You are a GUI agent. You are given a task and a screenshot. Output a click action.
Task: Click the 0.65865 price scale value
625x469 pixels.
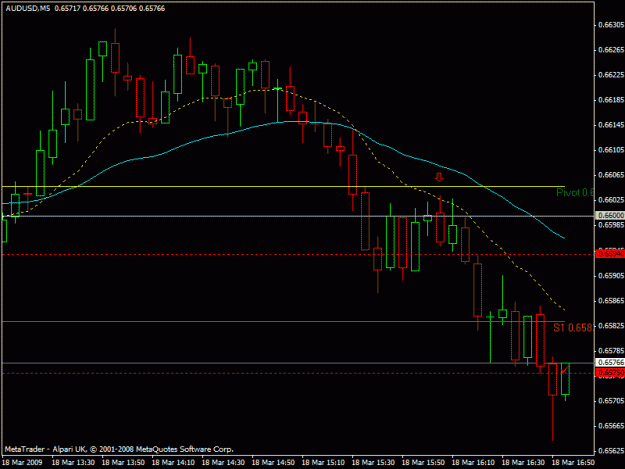pos(611,301)
